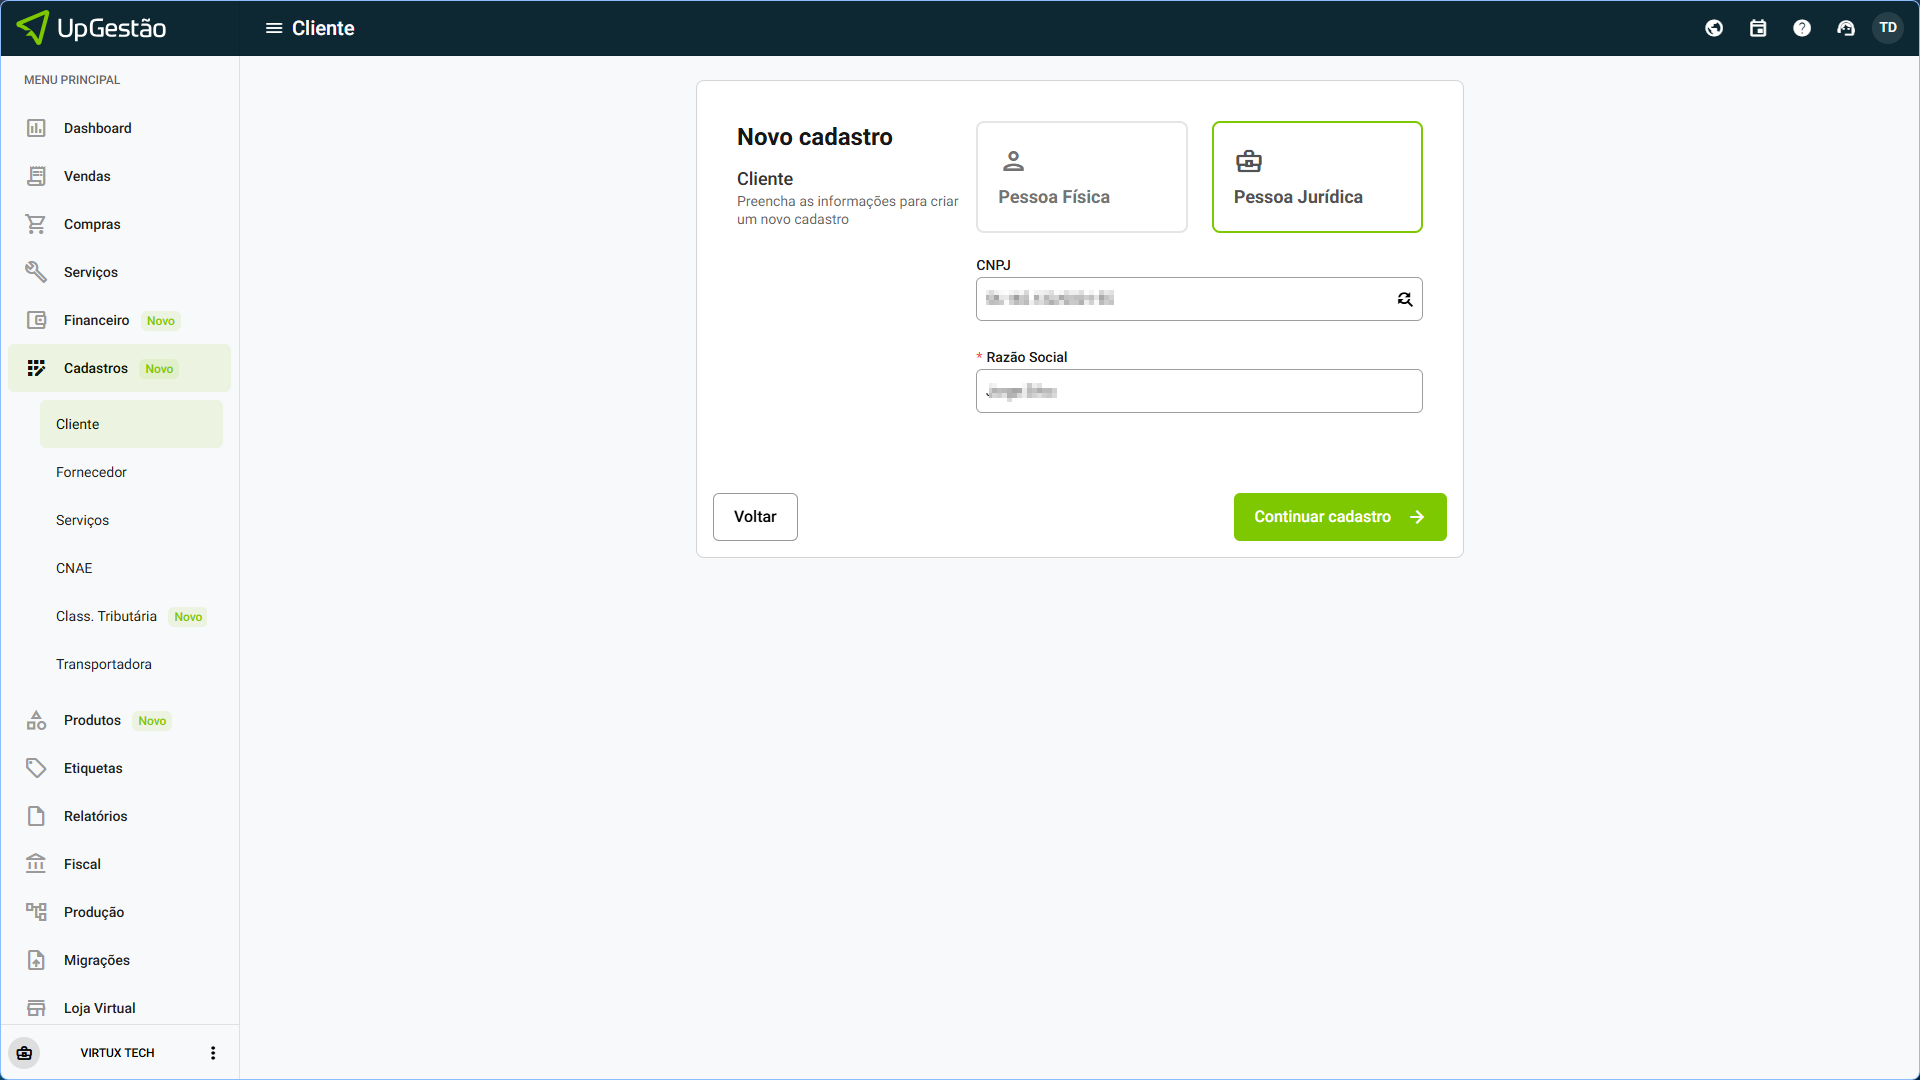Open the support headset icon
This screenshot has width=1920, height=1080.
pyautogui.click(x=1846, y=28)
